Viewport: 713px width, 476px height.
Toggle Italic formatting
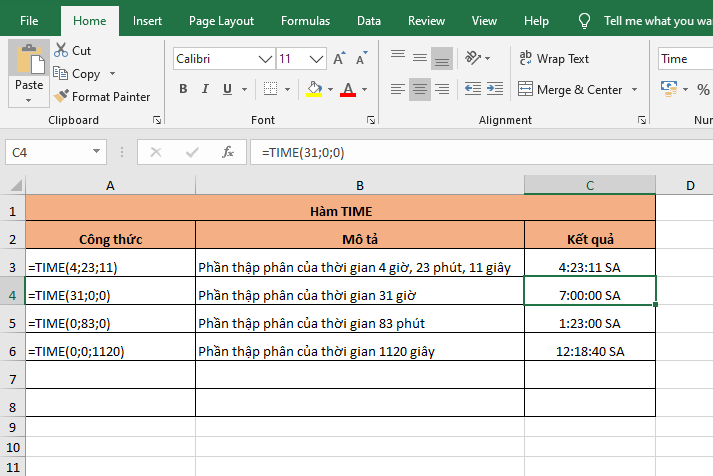point(207,89)
